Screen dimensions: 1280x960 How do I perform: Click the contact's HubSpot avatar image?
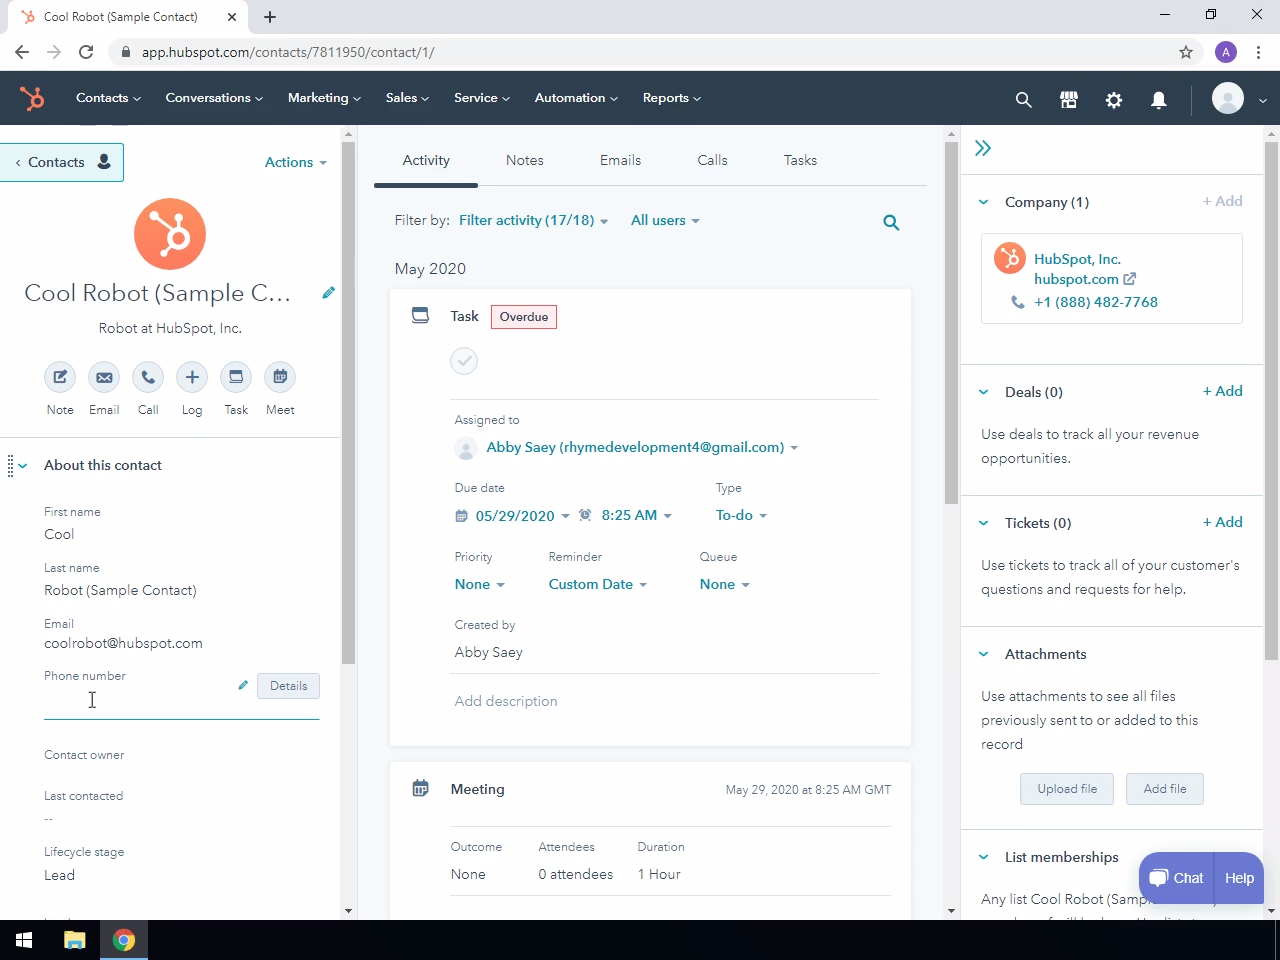click(170, 234)
